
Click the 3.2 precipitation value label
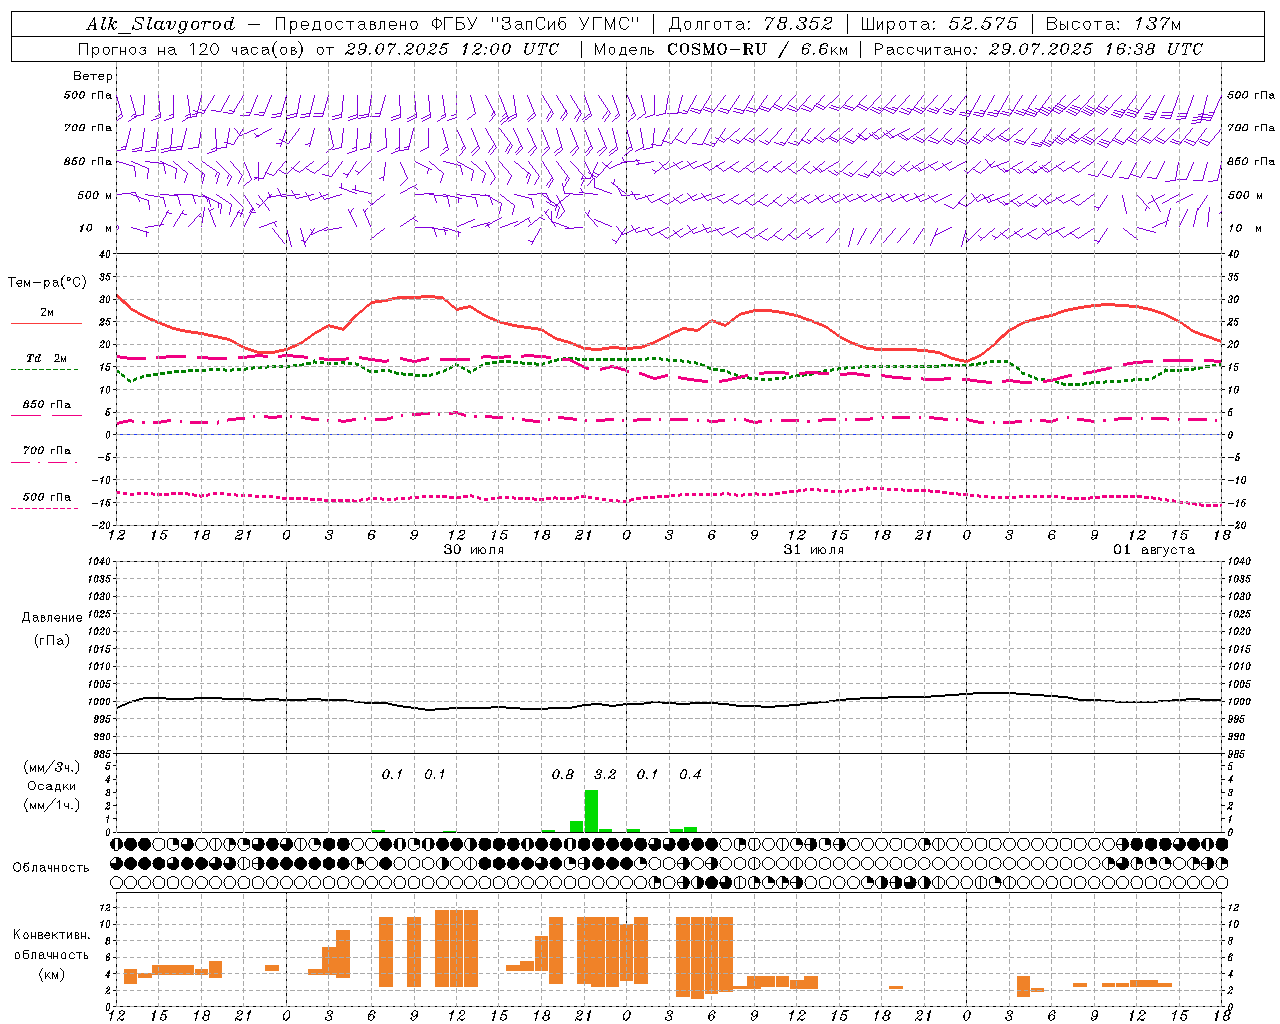point(605,774)
